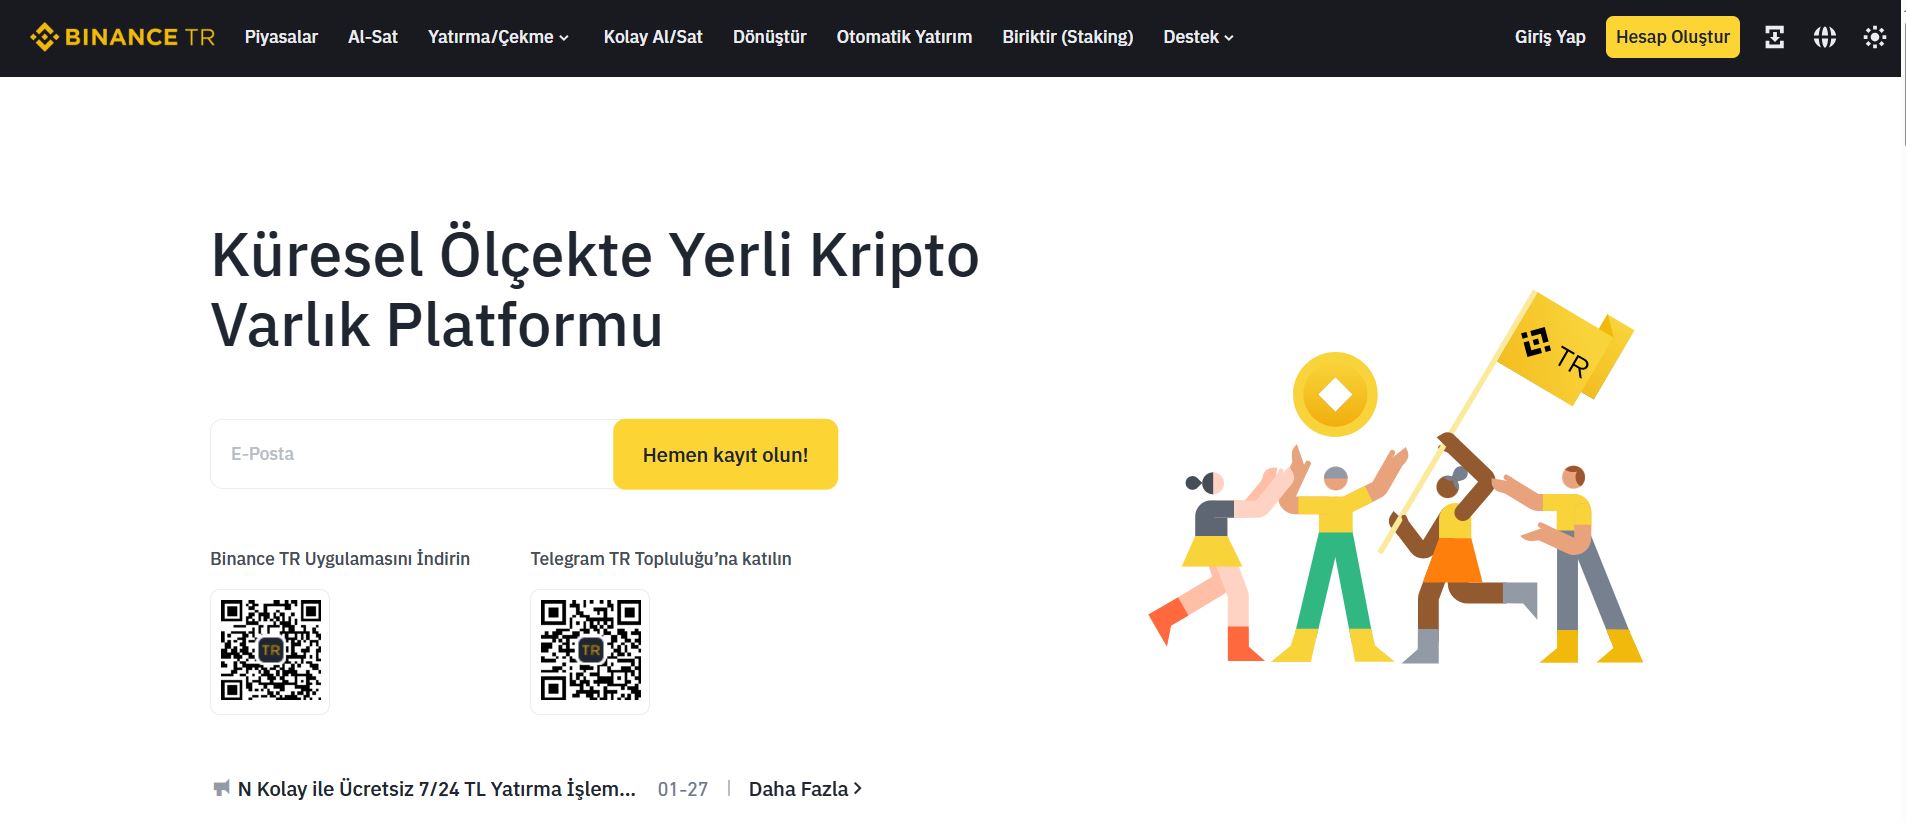Expand the Destek dropdown
Screen dimensions: 1906x822
click(x=1198, y=37)
